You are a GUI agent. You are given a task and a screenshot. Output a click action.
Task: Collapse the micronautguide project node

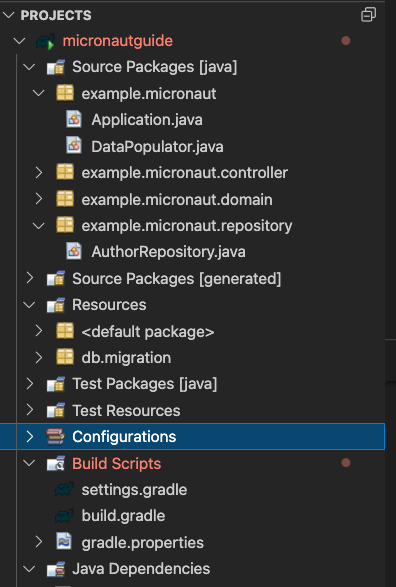19,41
